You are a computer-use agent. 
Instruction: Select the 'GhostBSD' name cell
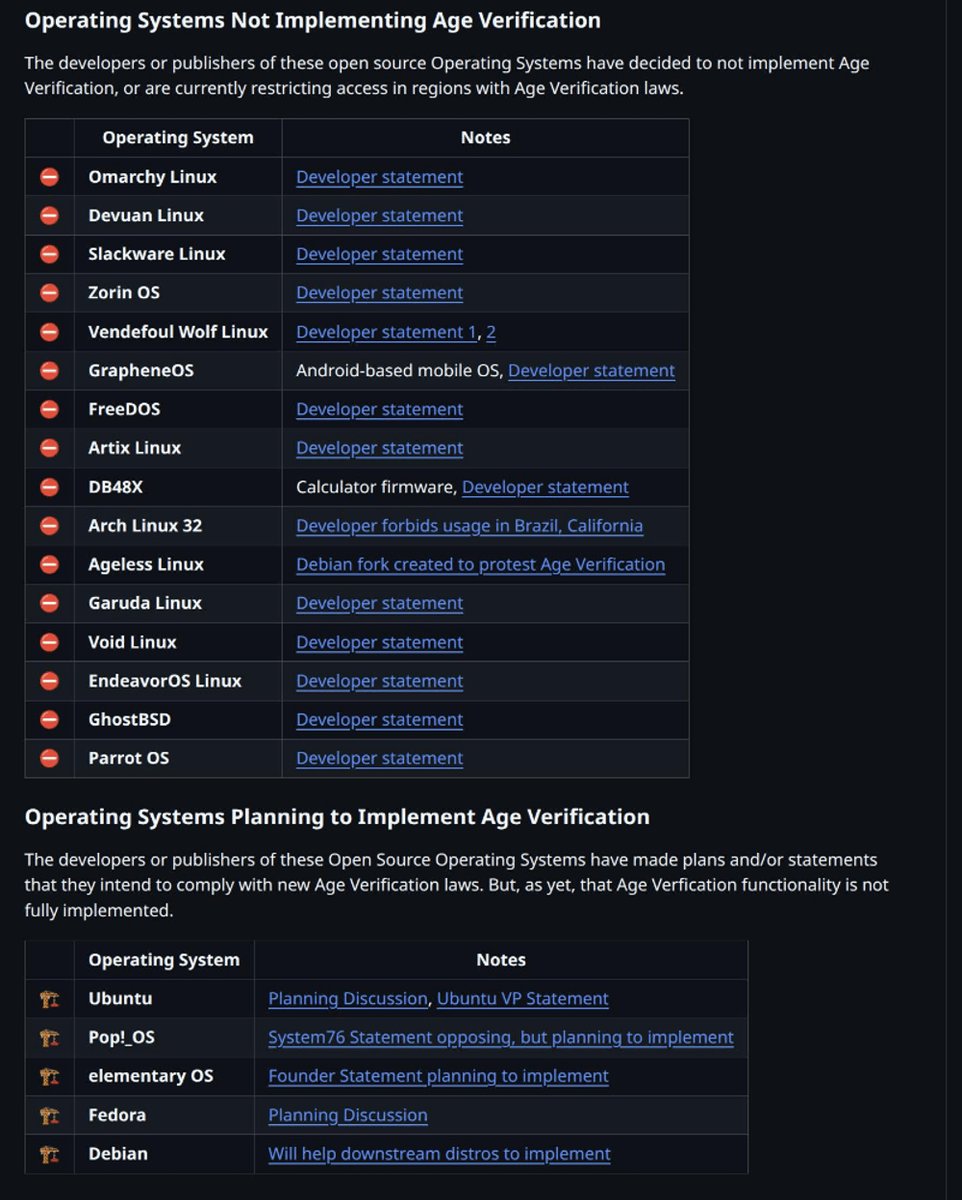point(178,720)
